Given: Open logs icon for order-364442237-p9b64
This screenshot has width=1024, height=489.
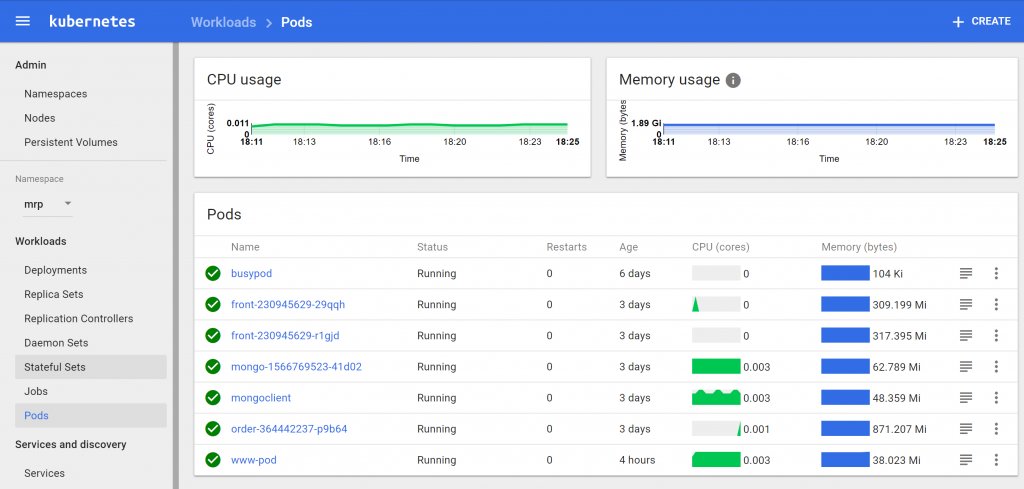Looking at the screenshot, I should 966,429.
